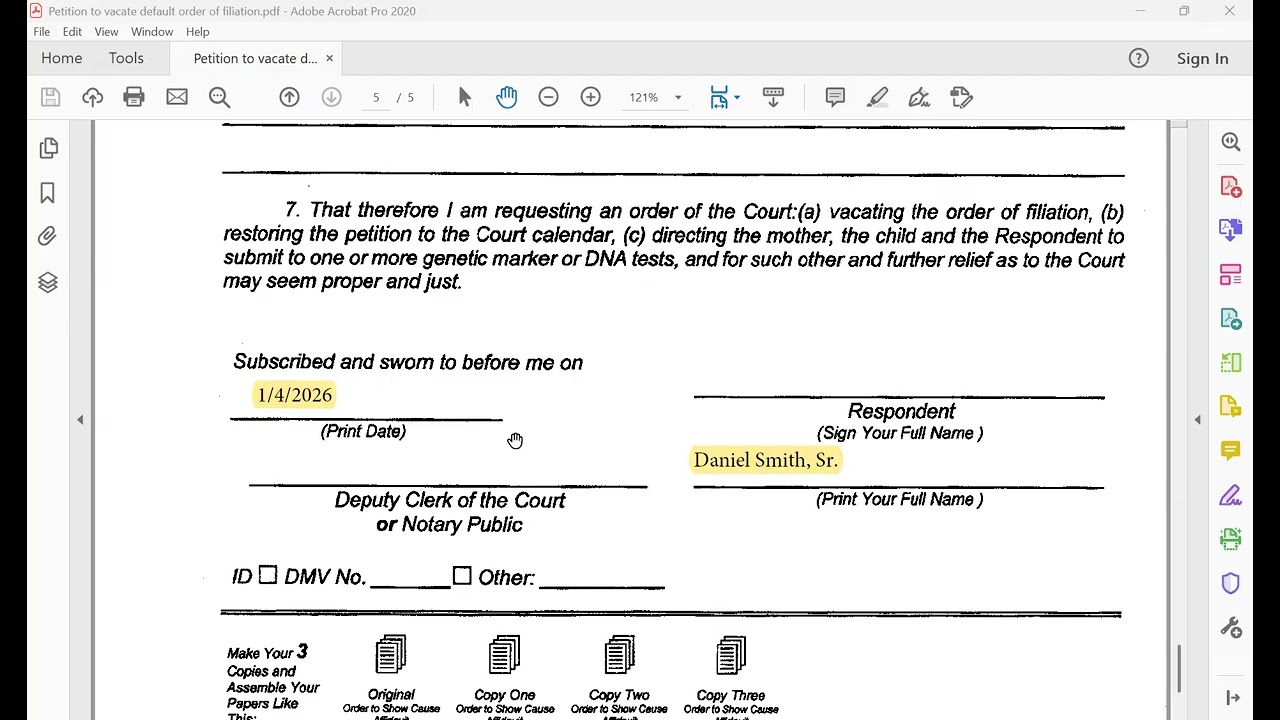
Task: Go to next page arrow
Action: (x=331, y=97)
